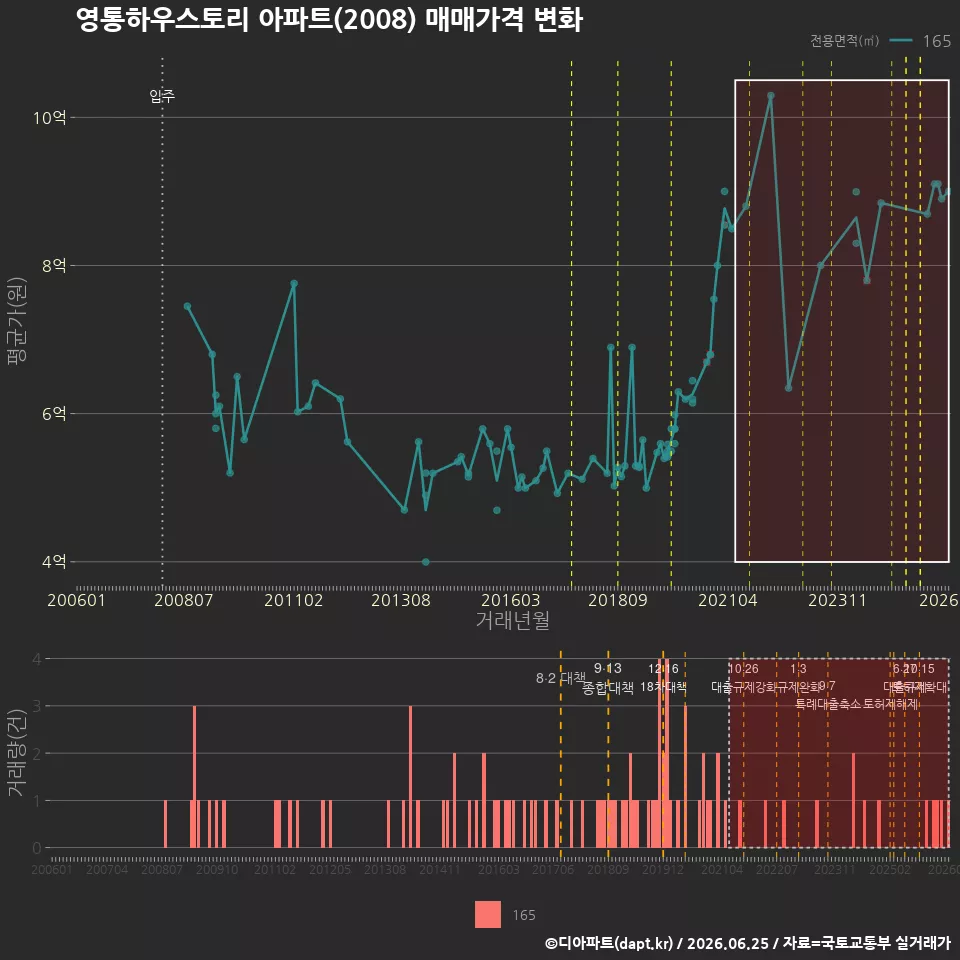Click 201912 on the volume chart x-axis
The width and height of the screenshot is (960, 960).
click(x=663, y=869)
